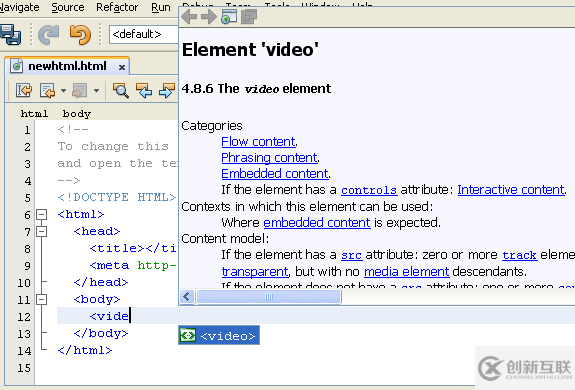Open the Navigate menu
Screen dimensions: 575x390
pyautogui.click(x=20, y=7)
